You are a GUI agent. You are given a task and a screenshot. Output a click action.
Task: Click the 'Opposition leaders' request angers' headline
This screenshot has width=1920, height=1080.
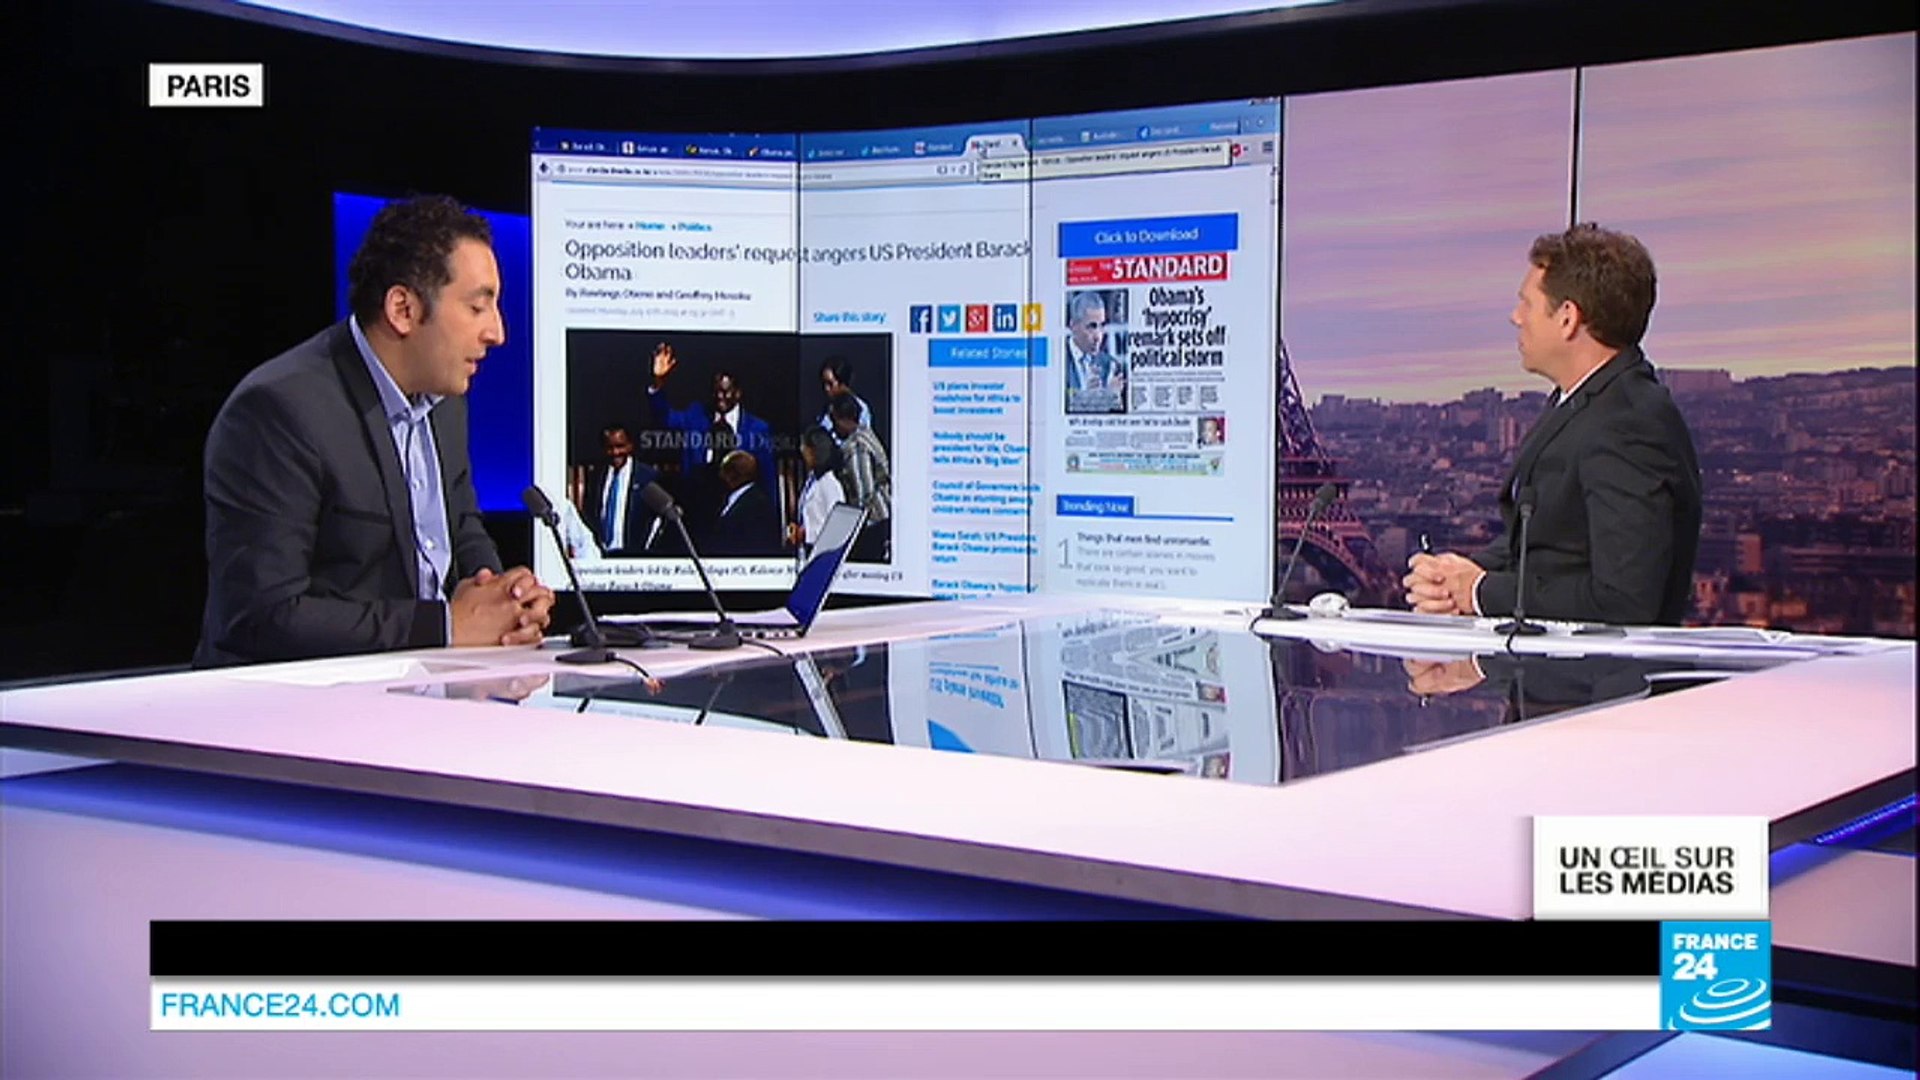coord(797,260)
